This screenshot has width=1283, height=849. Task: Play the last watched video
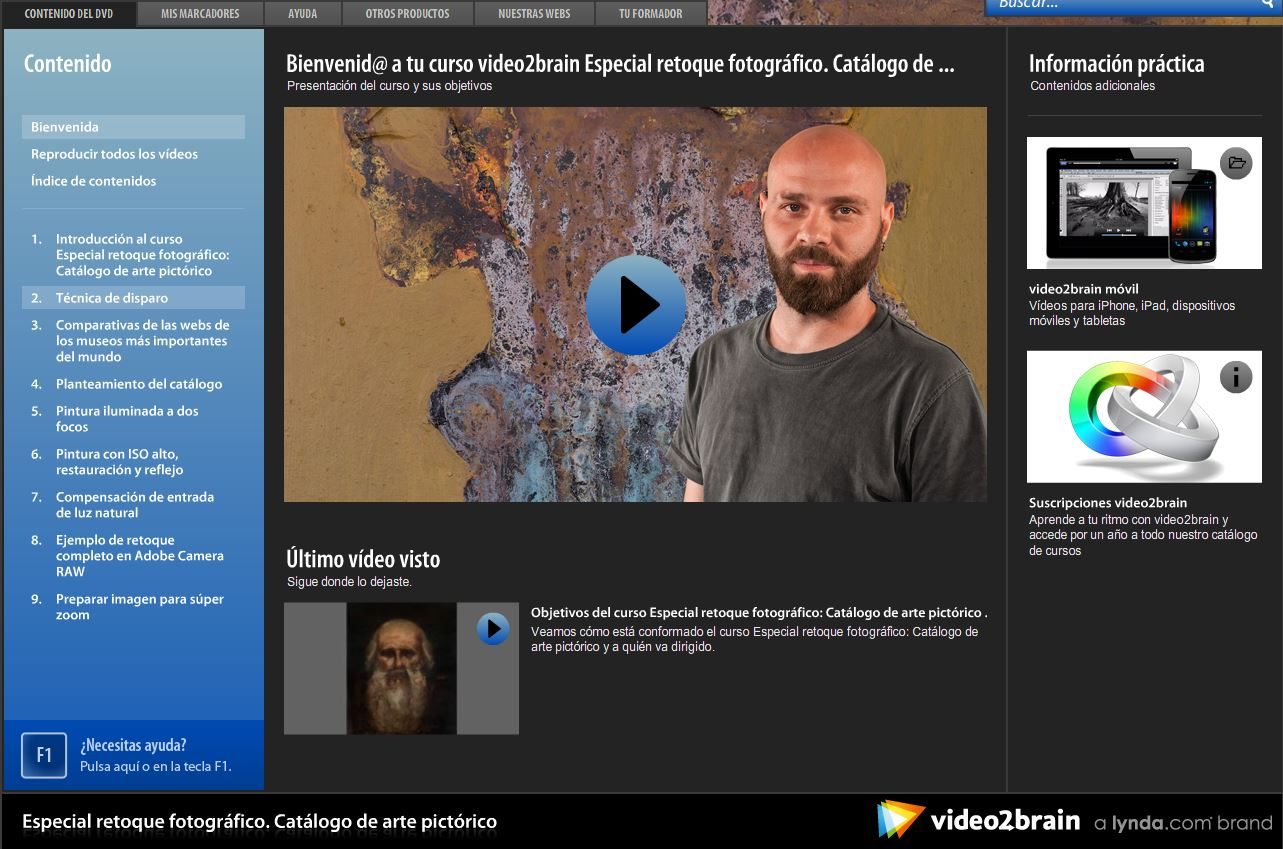[x=492, y=629]
